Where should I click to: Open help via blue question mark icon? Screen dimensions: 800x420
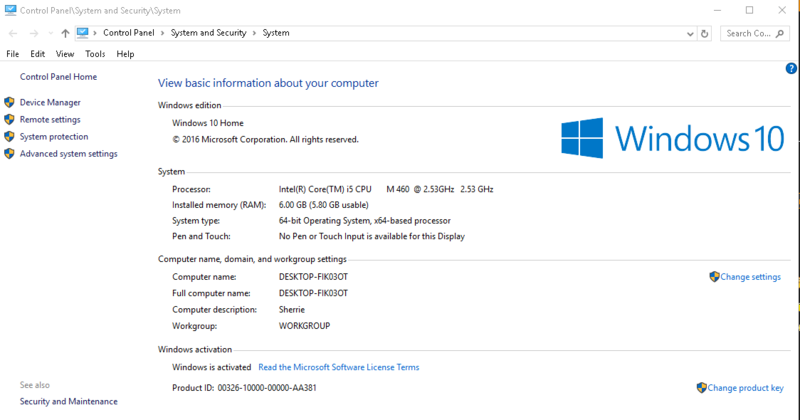click(791, 68)
